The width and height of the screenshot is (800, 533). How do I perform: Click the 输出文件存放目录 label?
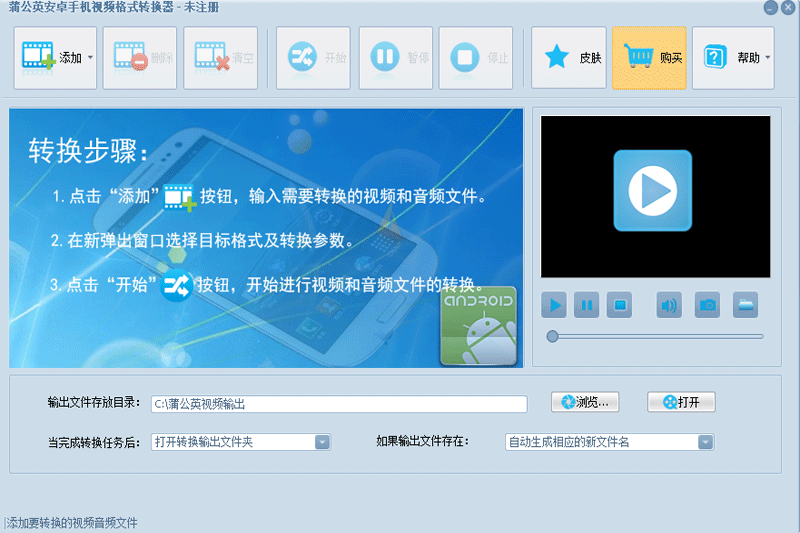pos(94,402)
